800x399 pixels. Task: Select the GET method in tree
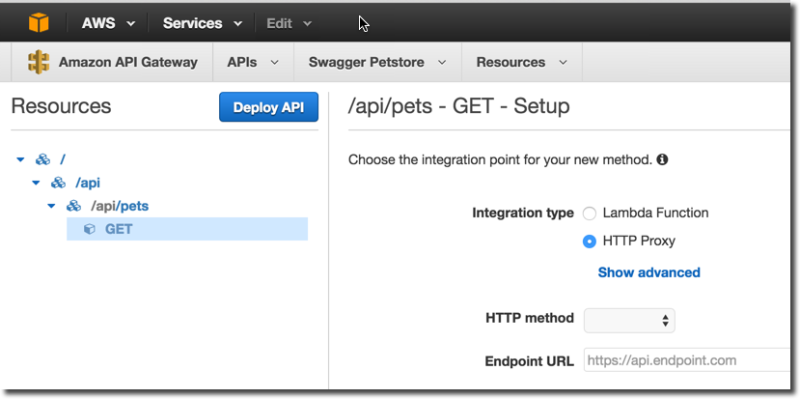(x=187, y=229)
